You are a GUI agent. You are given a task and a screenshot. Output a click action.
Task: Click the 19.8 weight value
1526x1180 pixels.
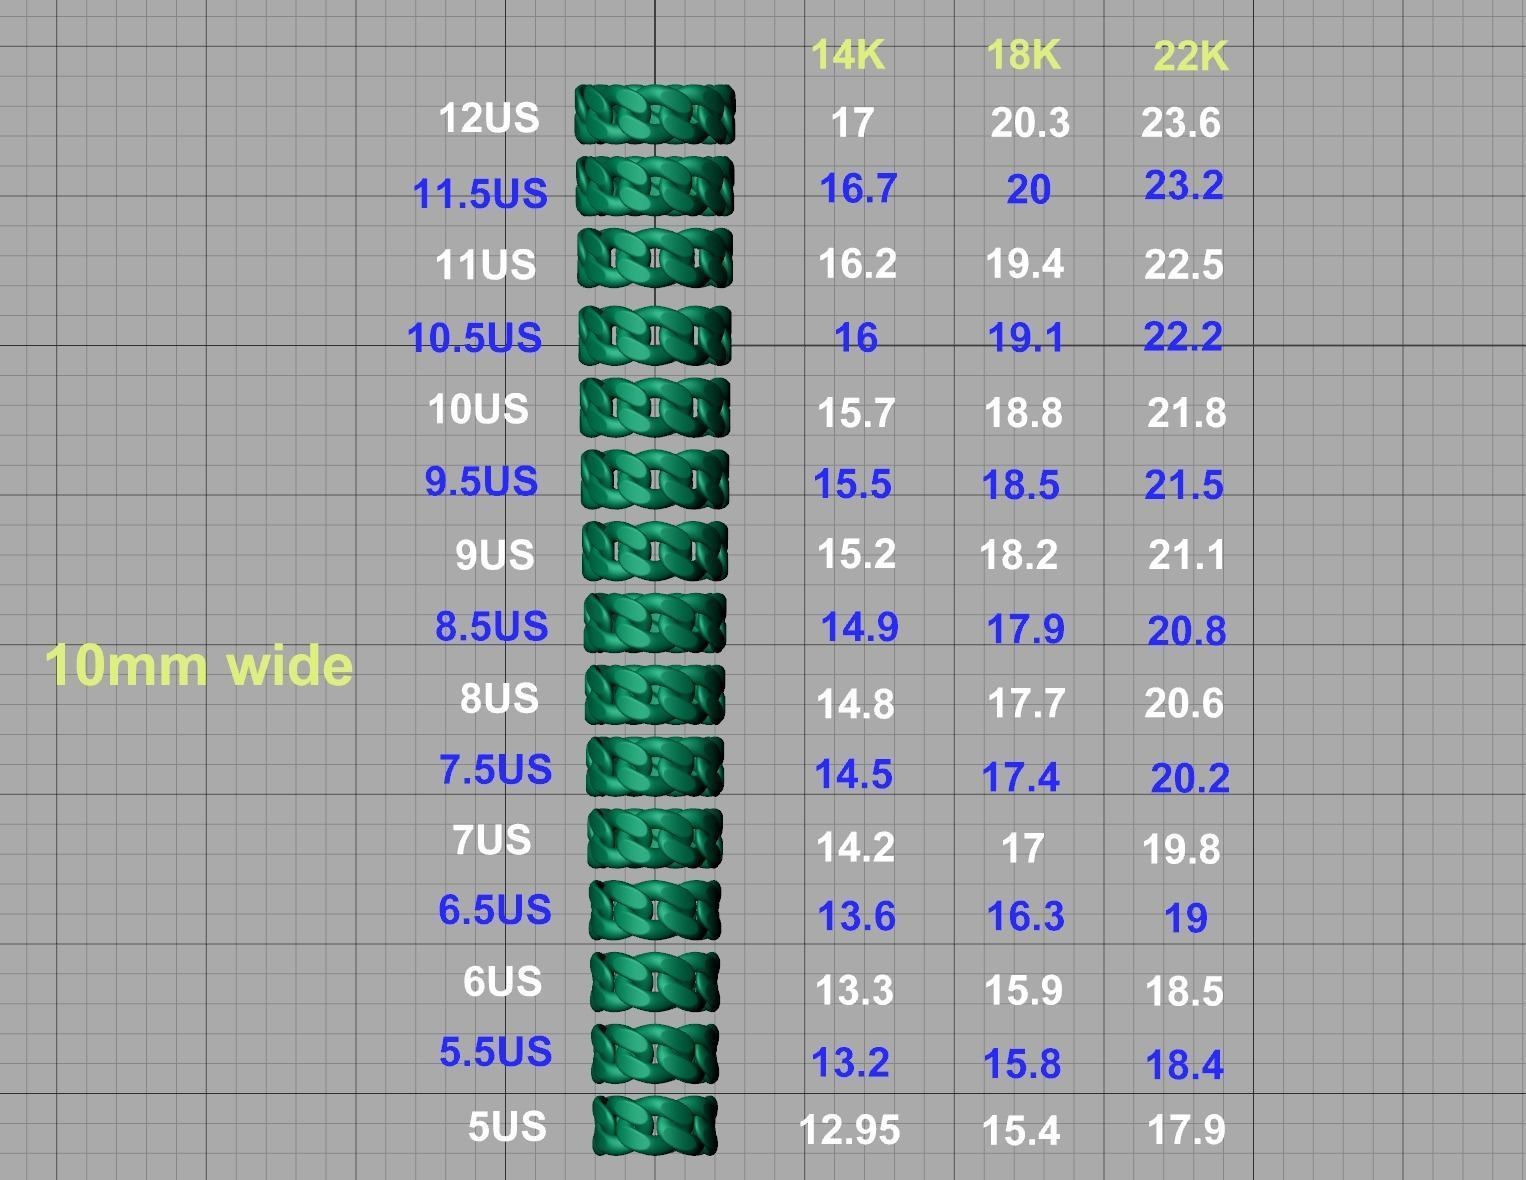pyautogui.click(x=1181, y=849)
